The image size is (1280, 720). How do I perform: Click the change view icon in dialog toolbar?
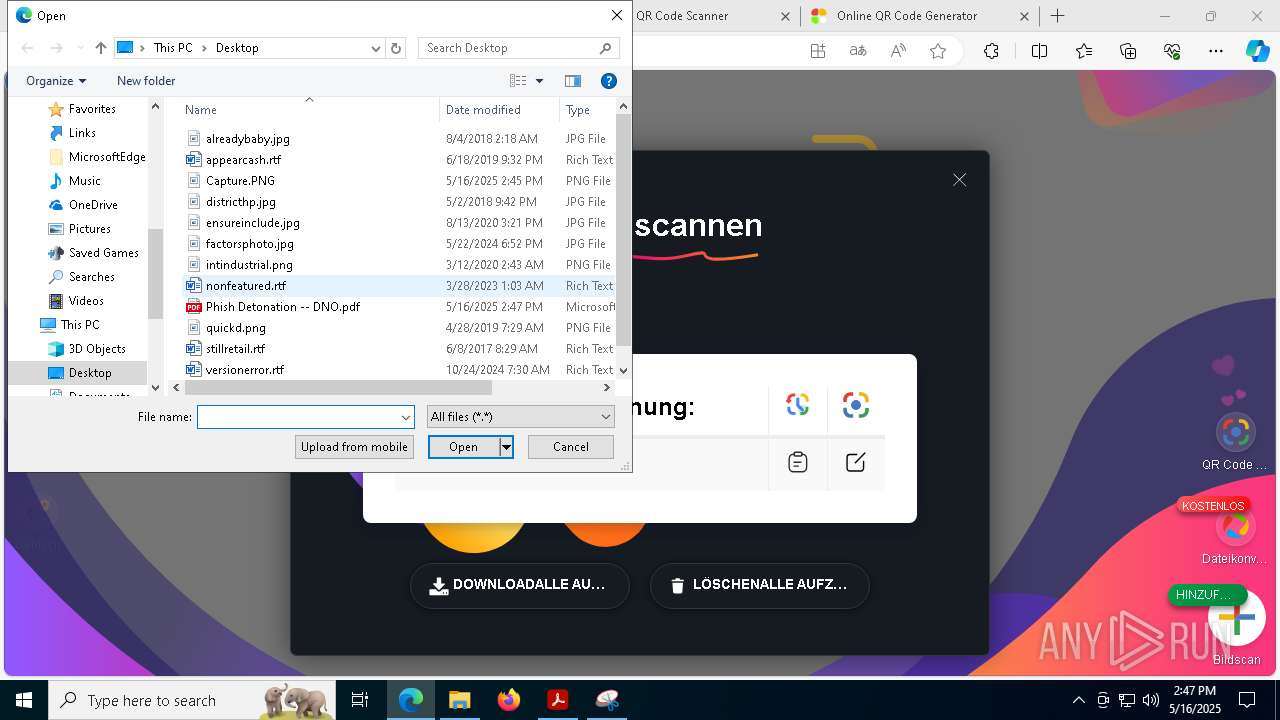518,81
